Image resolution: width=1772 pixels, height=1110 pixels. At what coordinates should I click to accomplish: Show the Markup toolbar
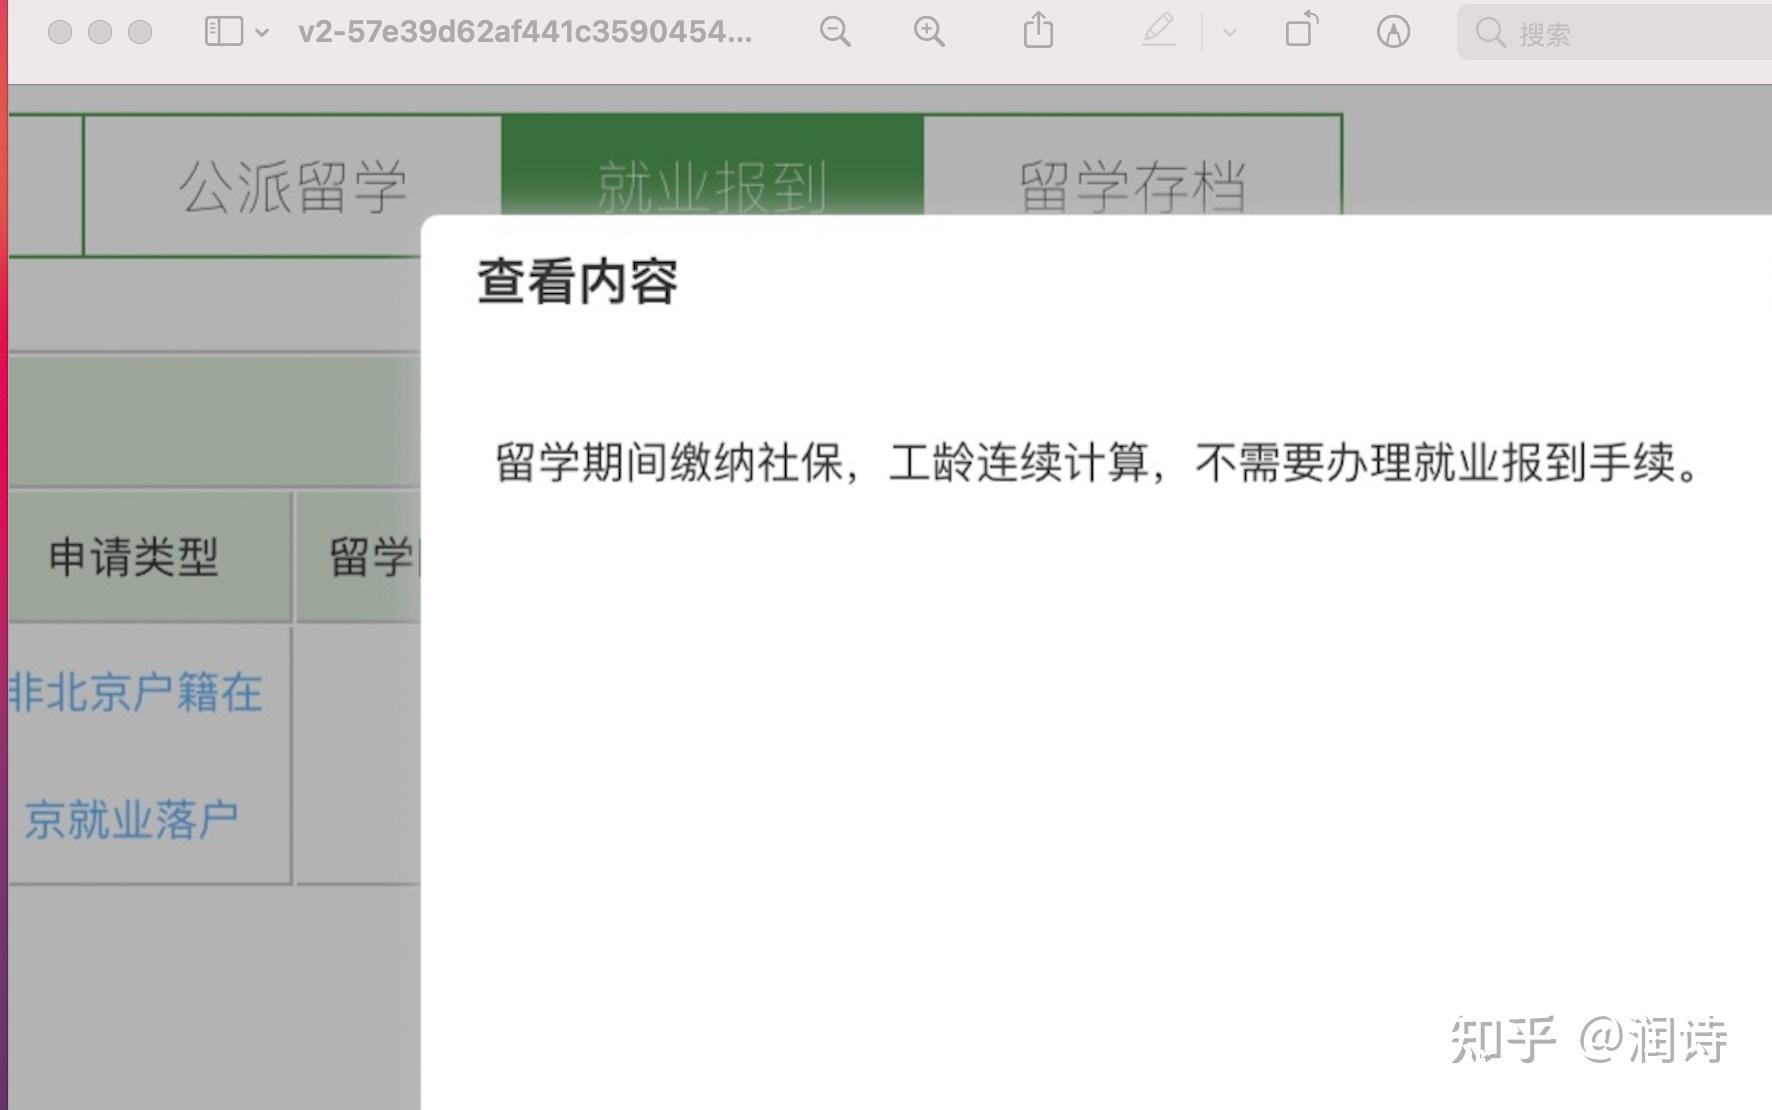point(1393,32)
